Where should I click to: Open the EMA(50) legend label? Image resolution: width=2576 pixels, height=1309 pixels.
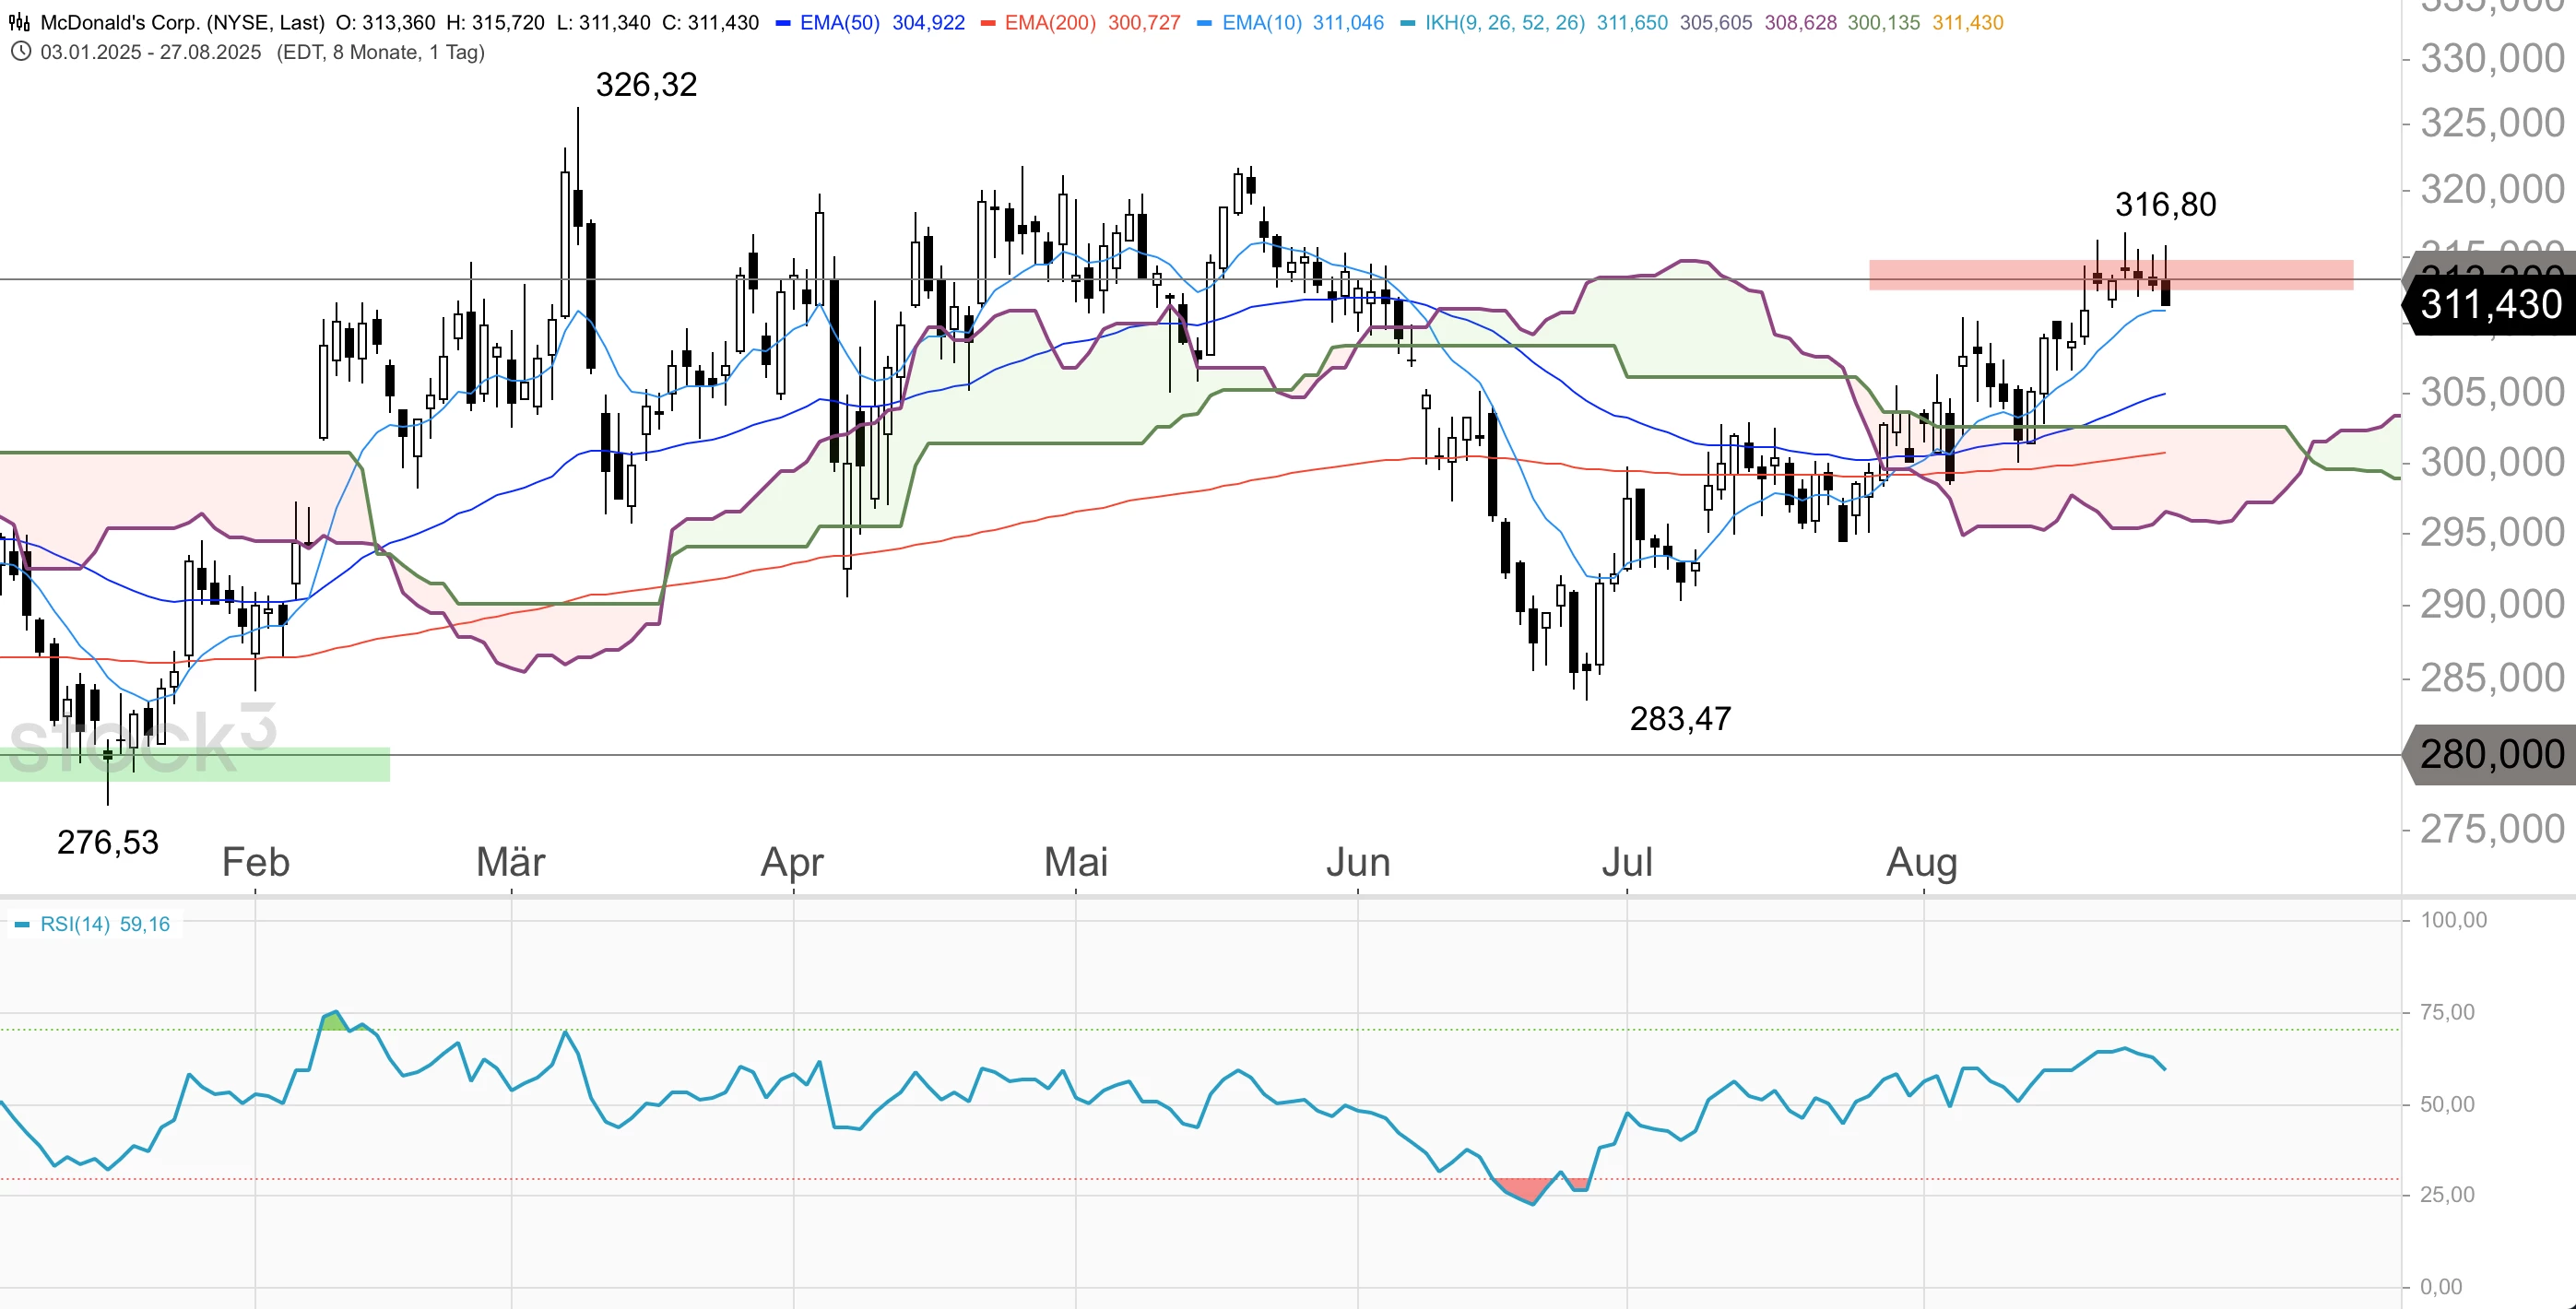pyautogui.click(x=840, y=22)
